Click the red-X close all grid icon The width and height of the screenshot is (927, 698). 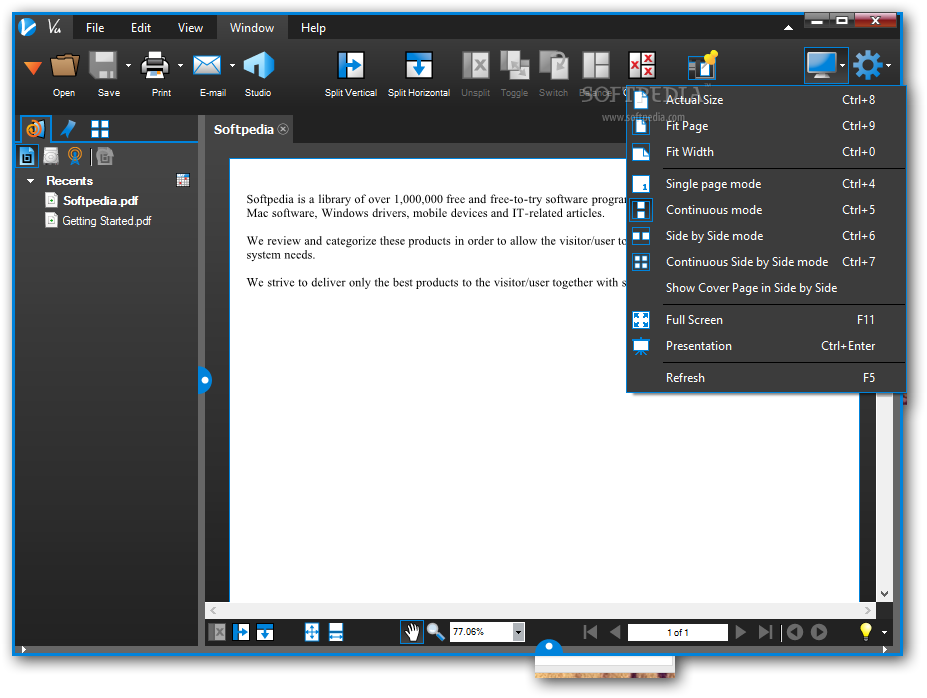tap(642, 66)
